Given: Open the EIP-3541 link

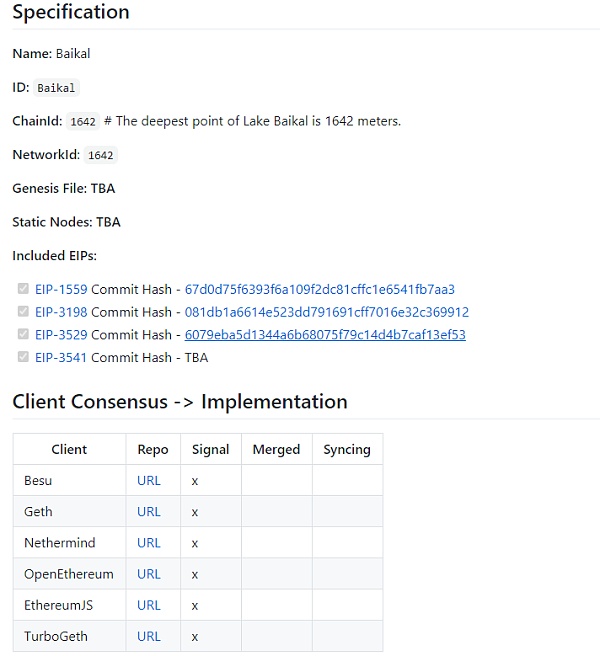Looking at the screenshot, I should tap(61, 357).
